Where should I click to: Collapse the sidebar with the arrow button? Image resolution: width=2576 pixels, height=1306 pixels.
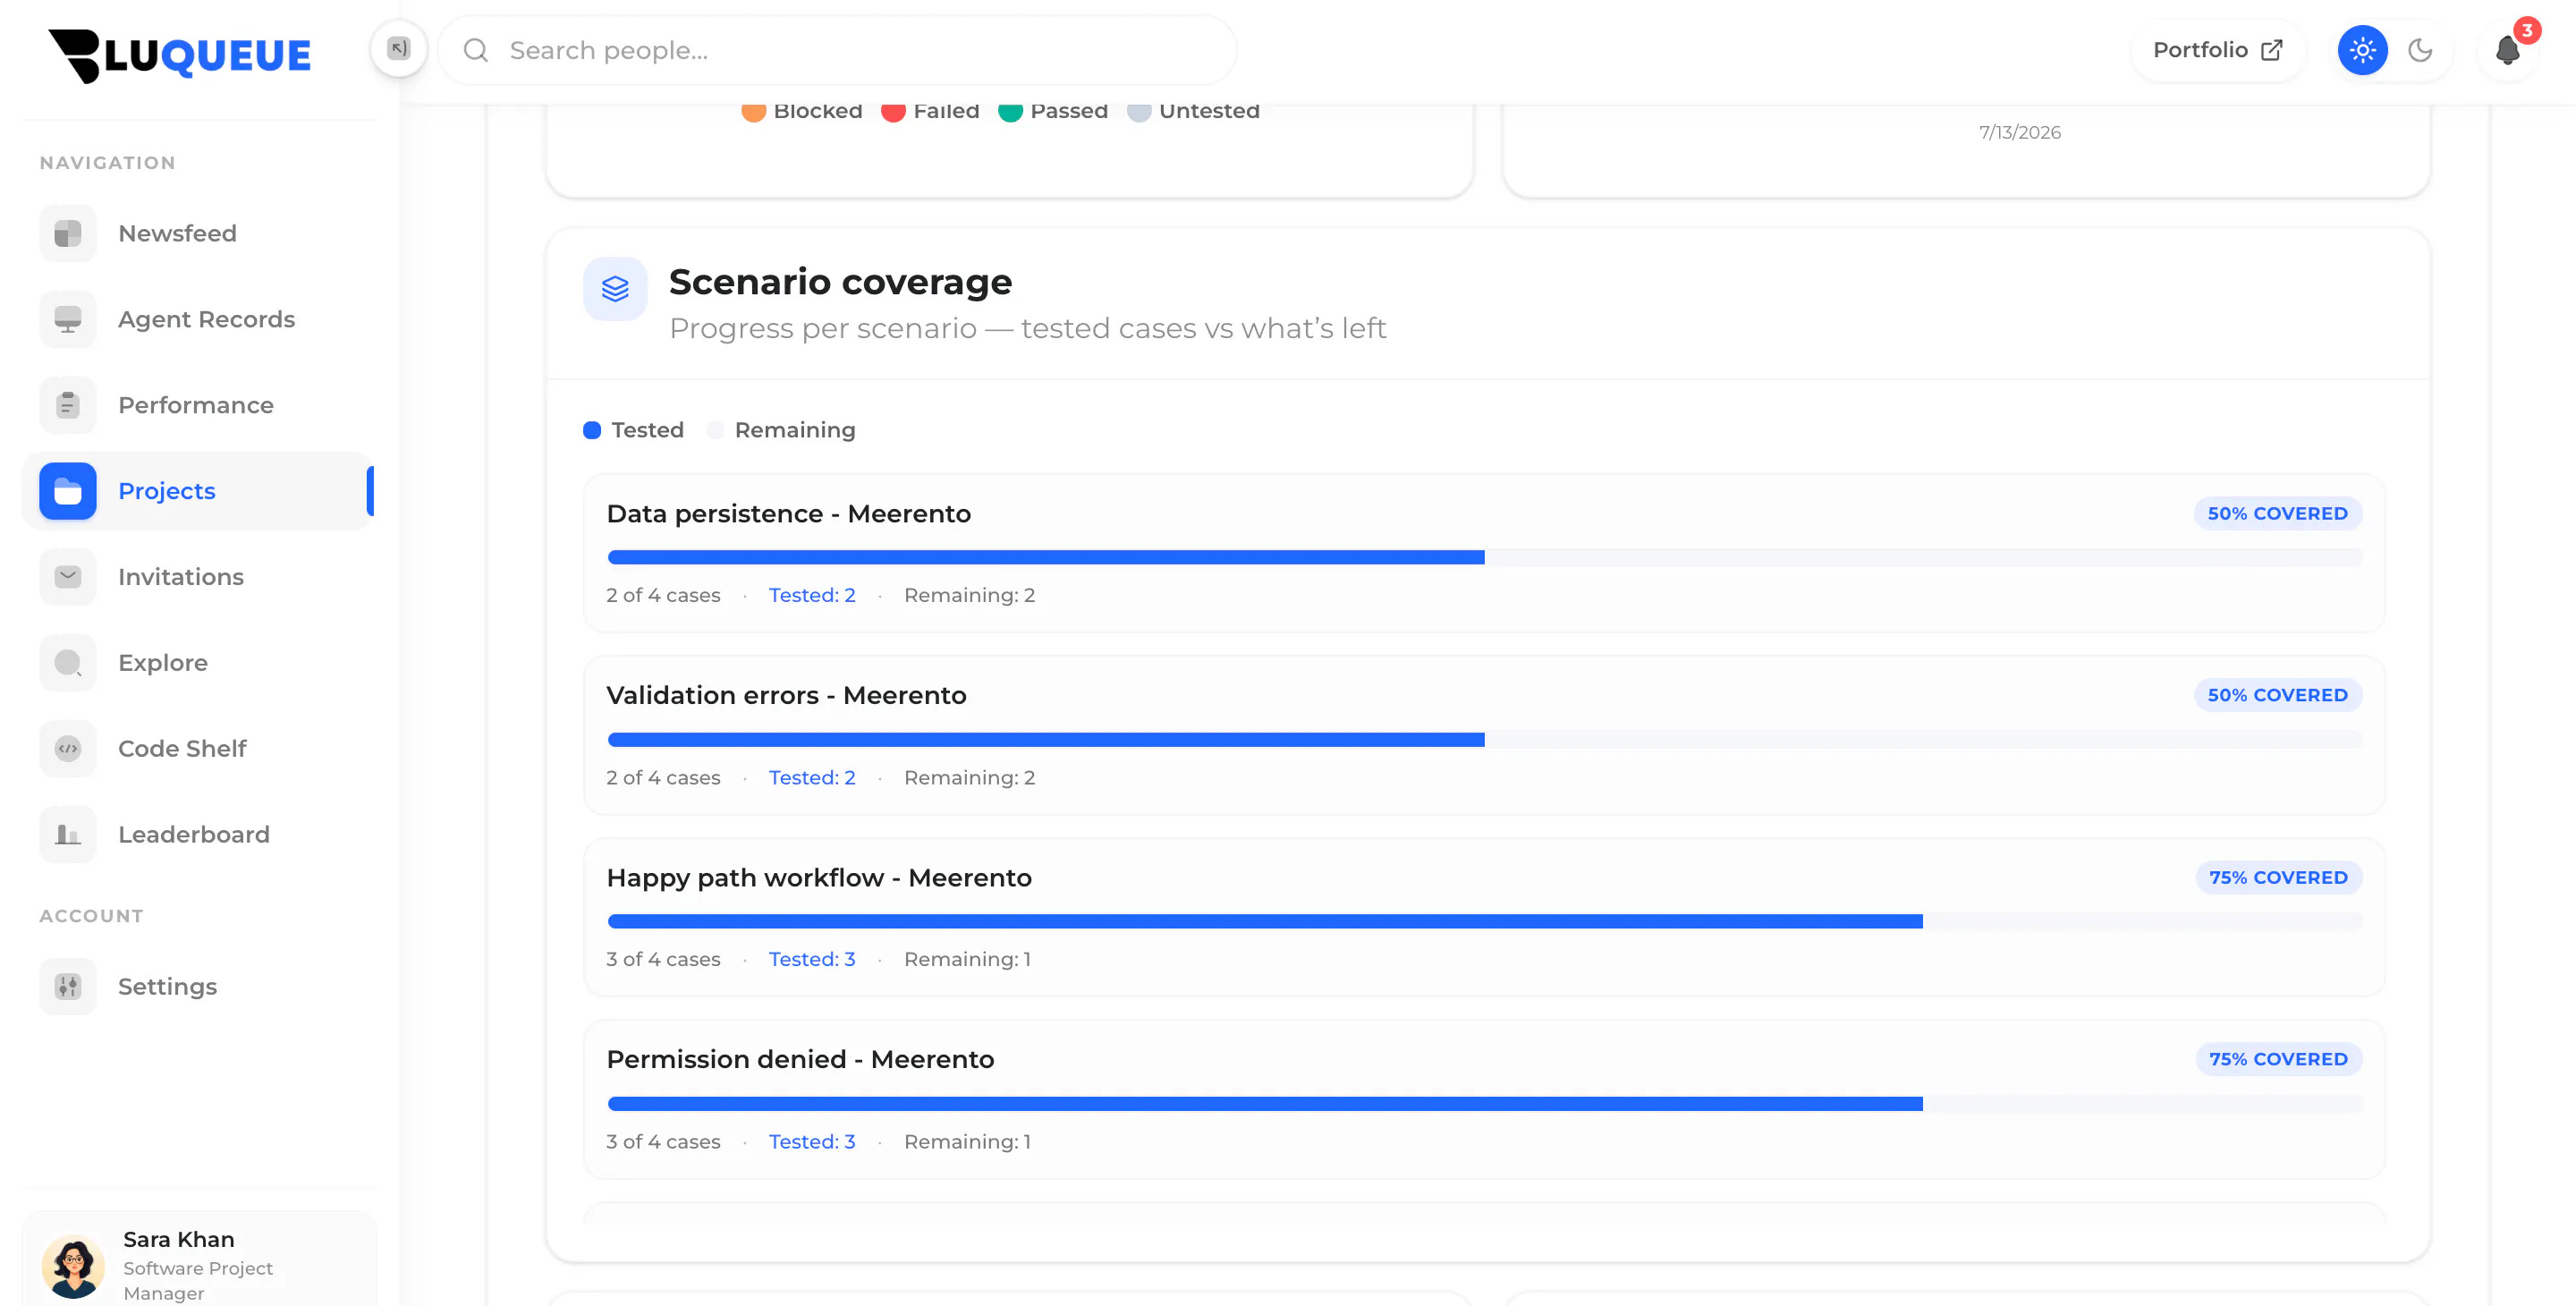click(x=399, y=49)
